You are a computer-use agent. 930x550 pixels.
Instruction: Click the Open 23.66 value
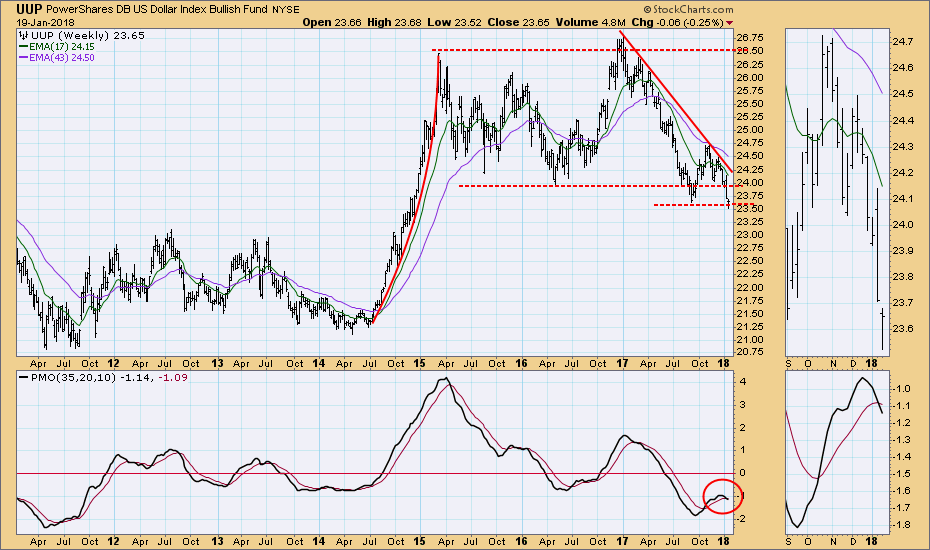(x=332, y=22)
